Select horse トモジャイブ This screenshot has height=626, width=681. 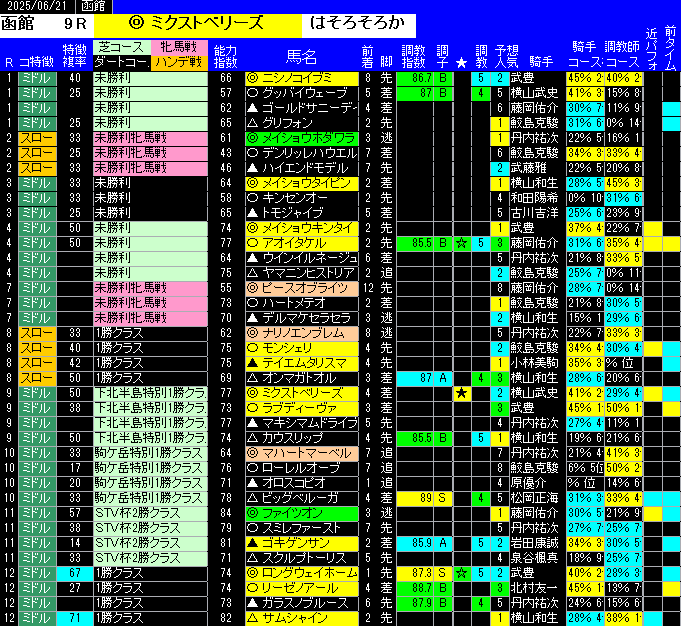pyautogui.click(x=302, y=213)
